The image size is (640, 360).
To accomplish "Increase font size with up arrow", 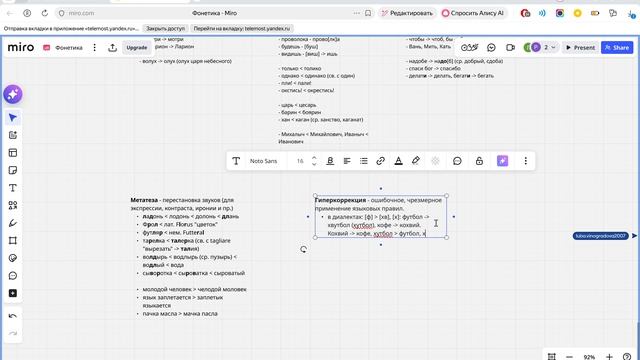I will [x=314, y=158].
